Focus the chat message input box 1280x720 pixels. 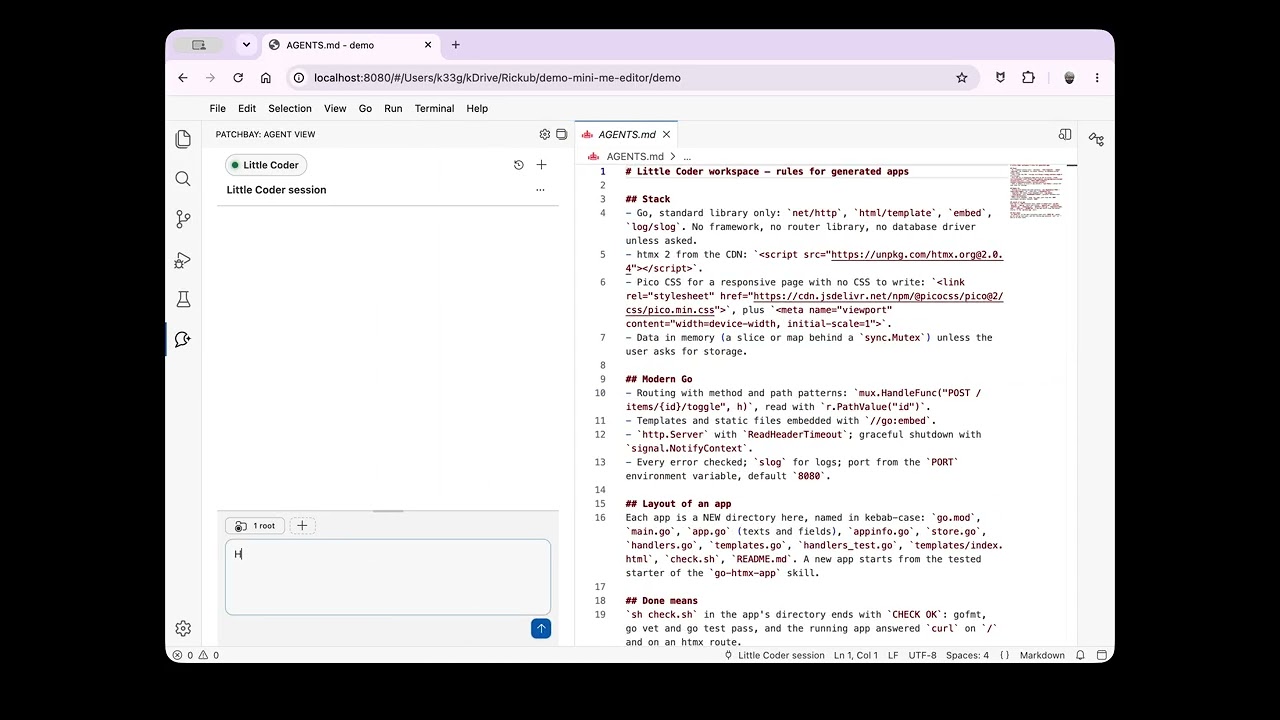[388, 577]
